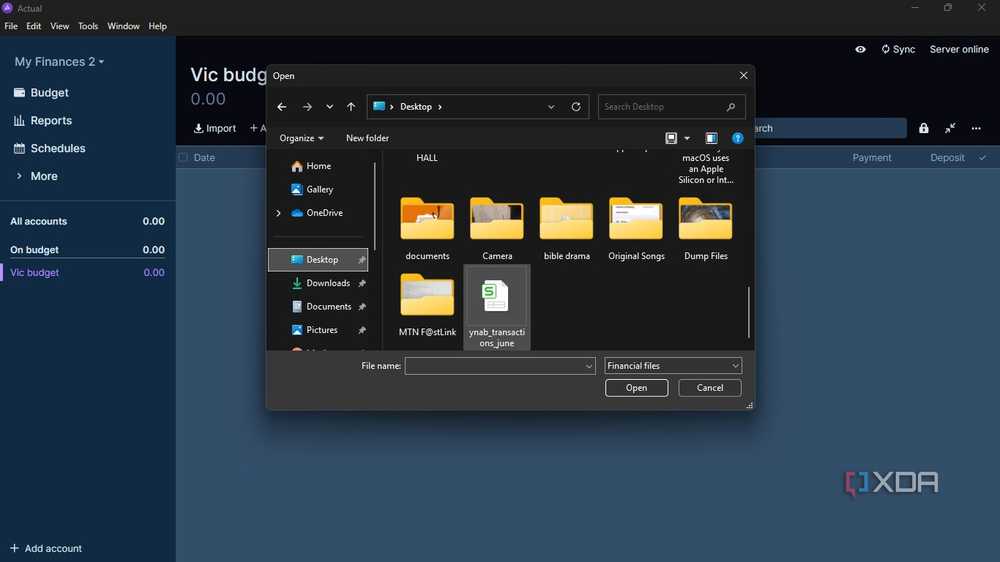Select the ynab_transactions_june file

coord(497,307)
